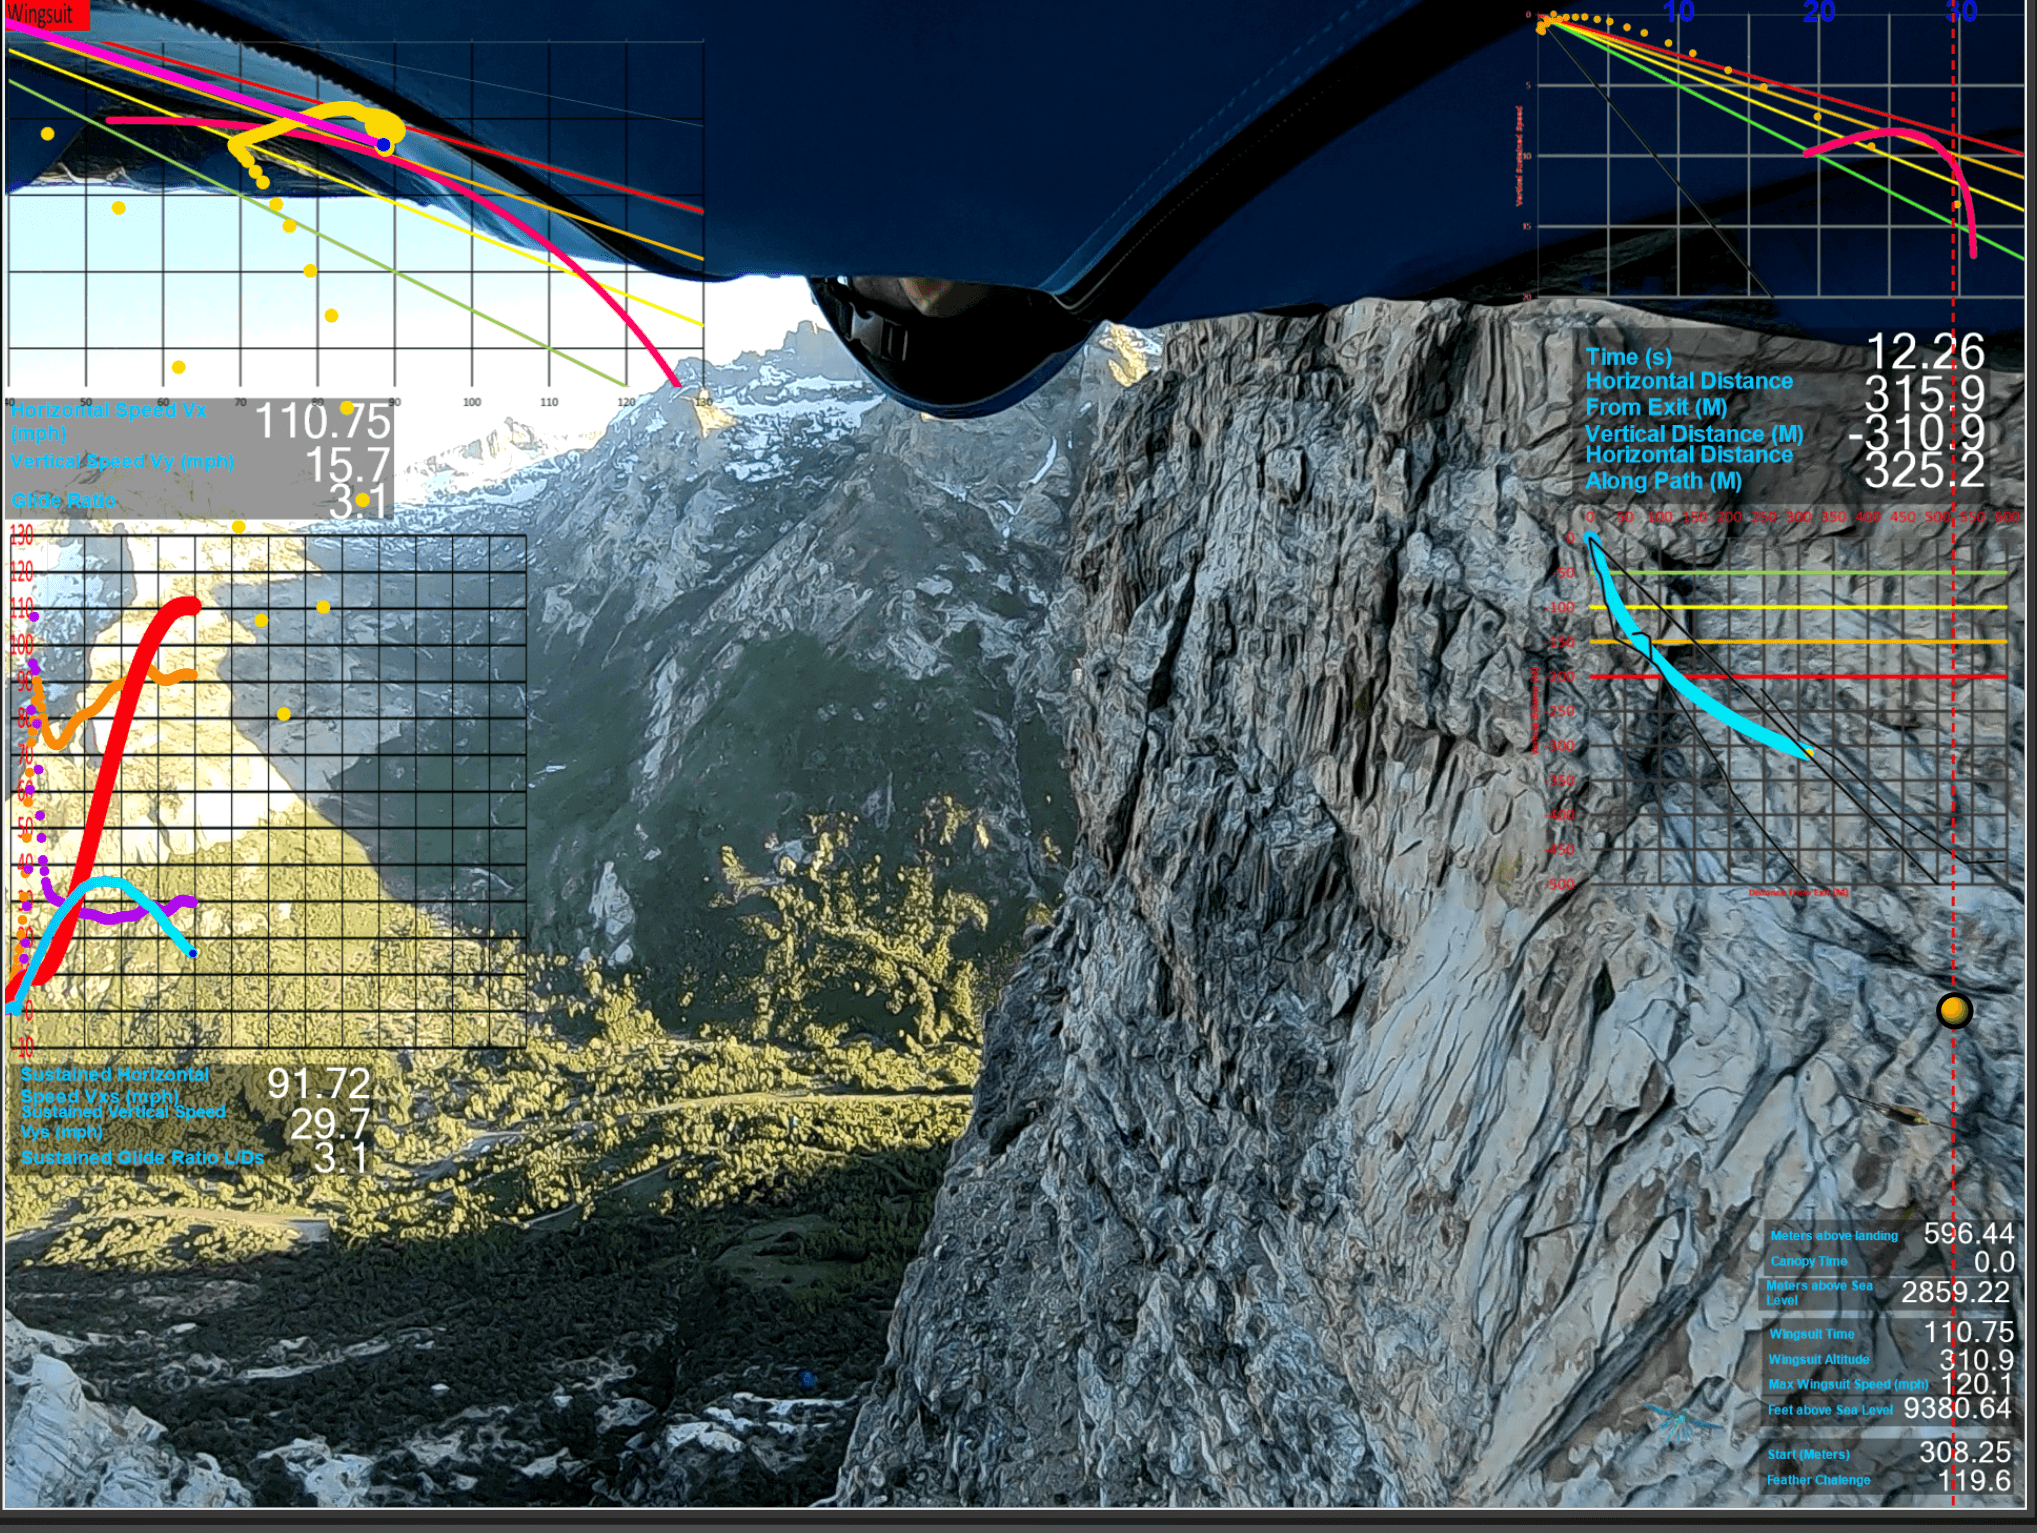Click the Start (Meters) value 308.25
Viewport: 2037px width, 1533px height.
(x=1964, y=1452)
